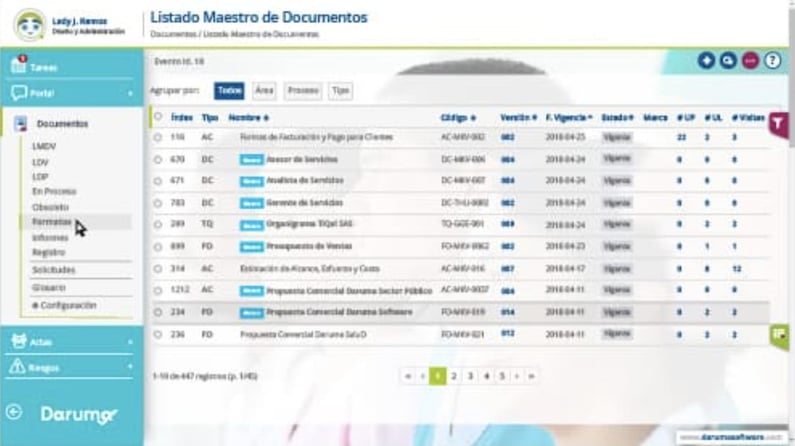Select row with index 783
The height and width of the screenshot is (446, 795).
158,203
